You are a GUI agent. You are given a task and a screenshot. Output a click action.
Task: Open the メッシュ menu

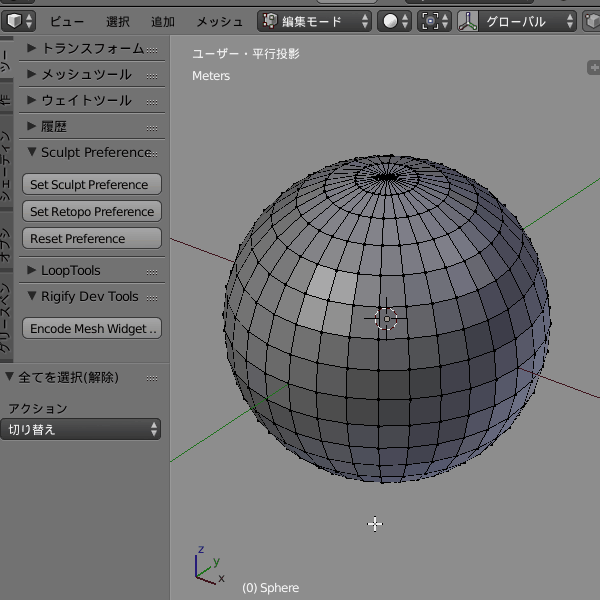[x=220, y=21]
